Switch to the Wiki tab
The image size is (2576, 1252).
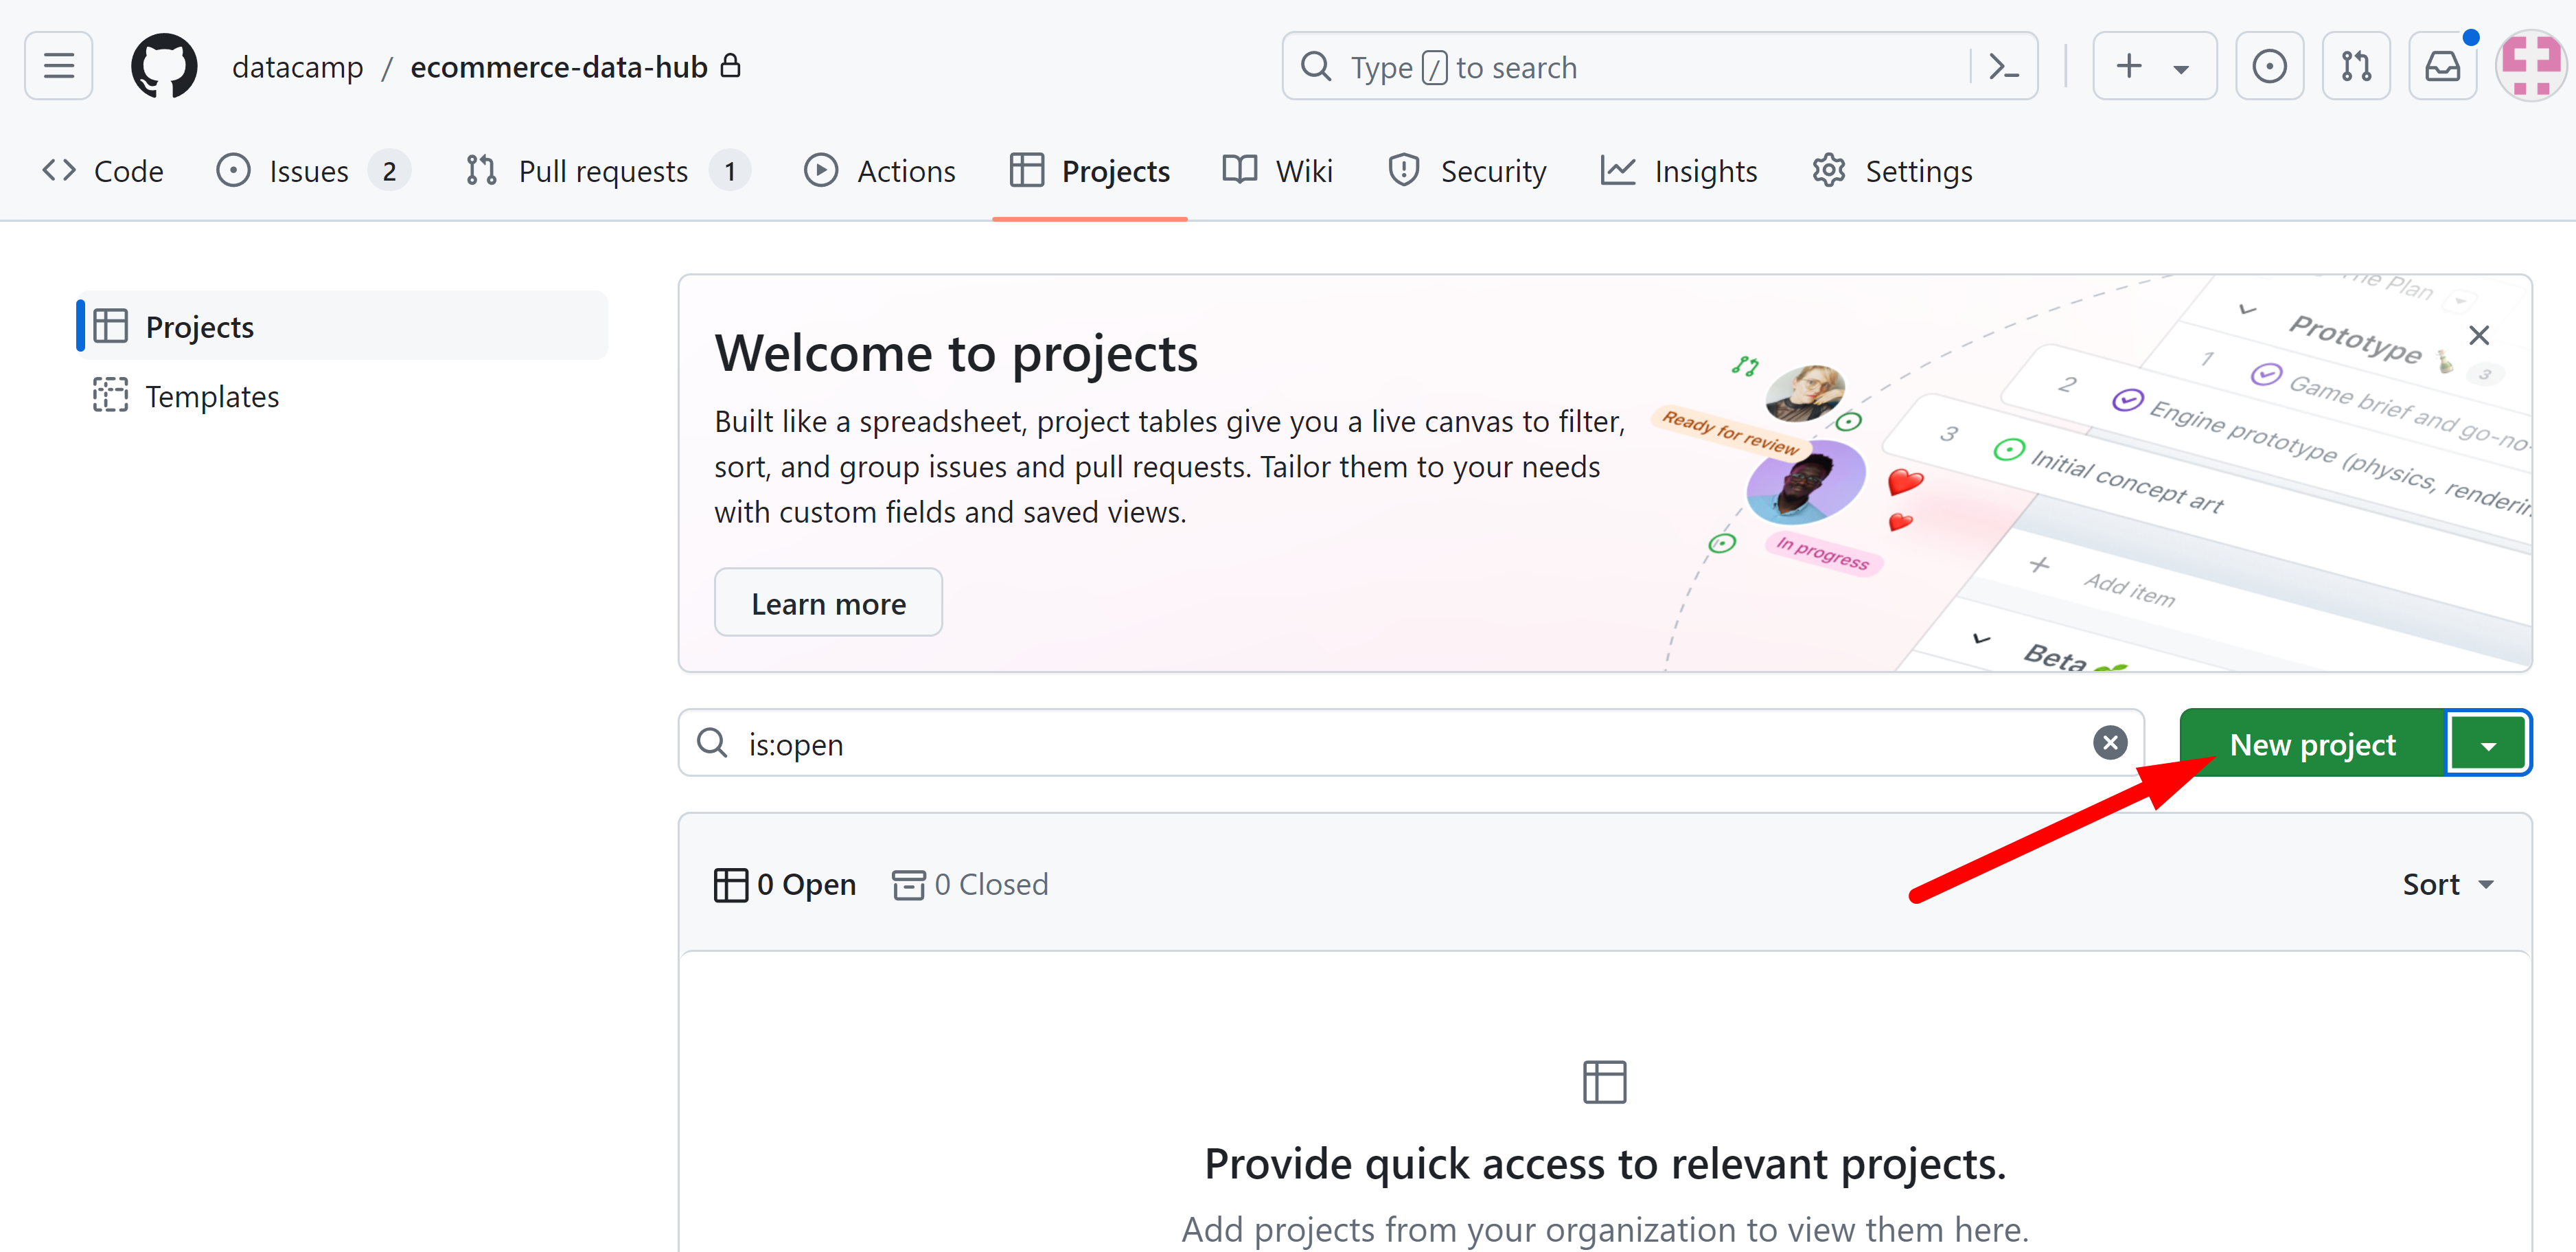pyautogui.click(x=1278, y=171)
